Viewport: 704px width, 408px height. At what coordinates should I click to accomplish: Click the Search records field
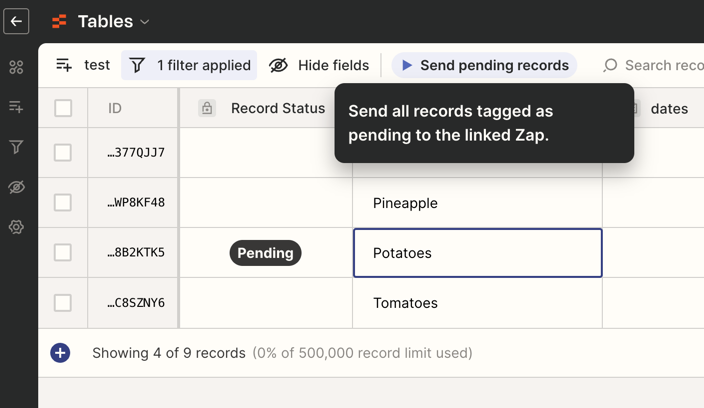click(x=660, y=65)
